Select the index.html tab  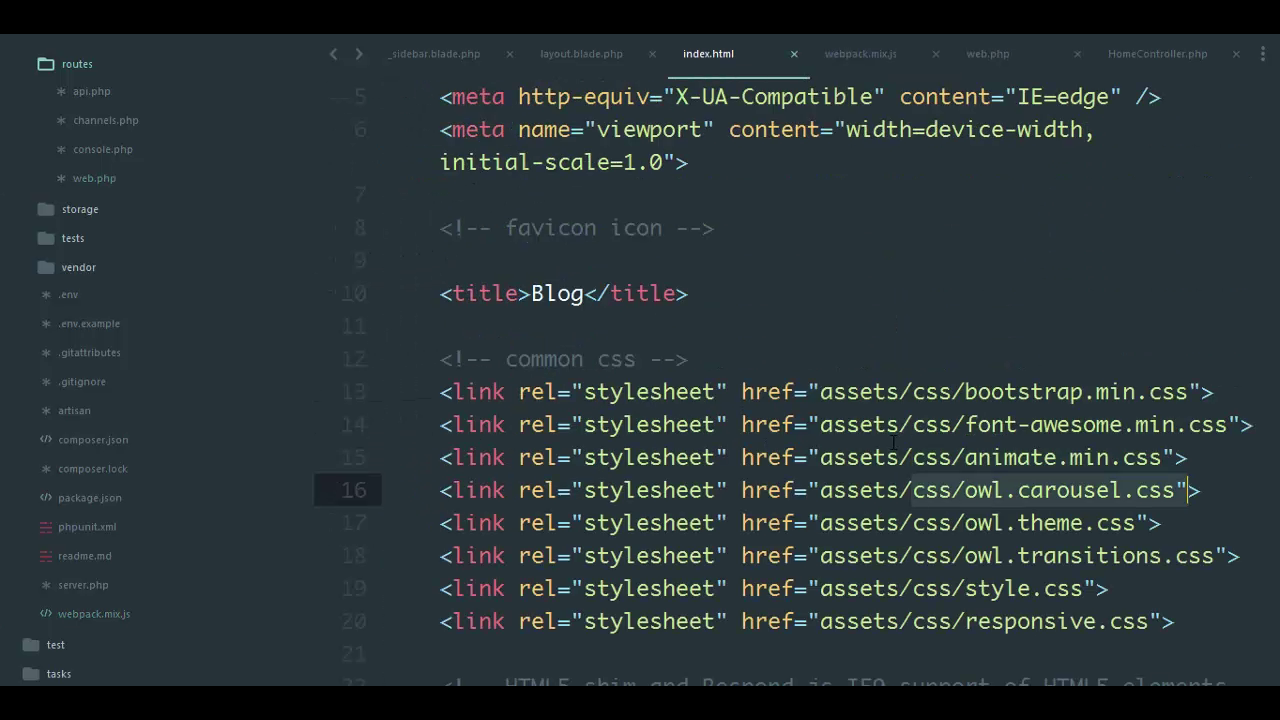point(708,54)
